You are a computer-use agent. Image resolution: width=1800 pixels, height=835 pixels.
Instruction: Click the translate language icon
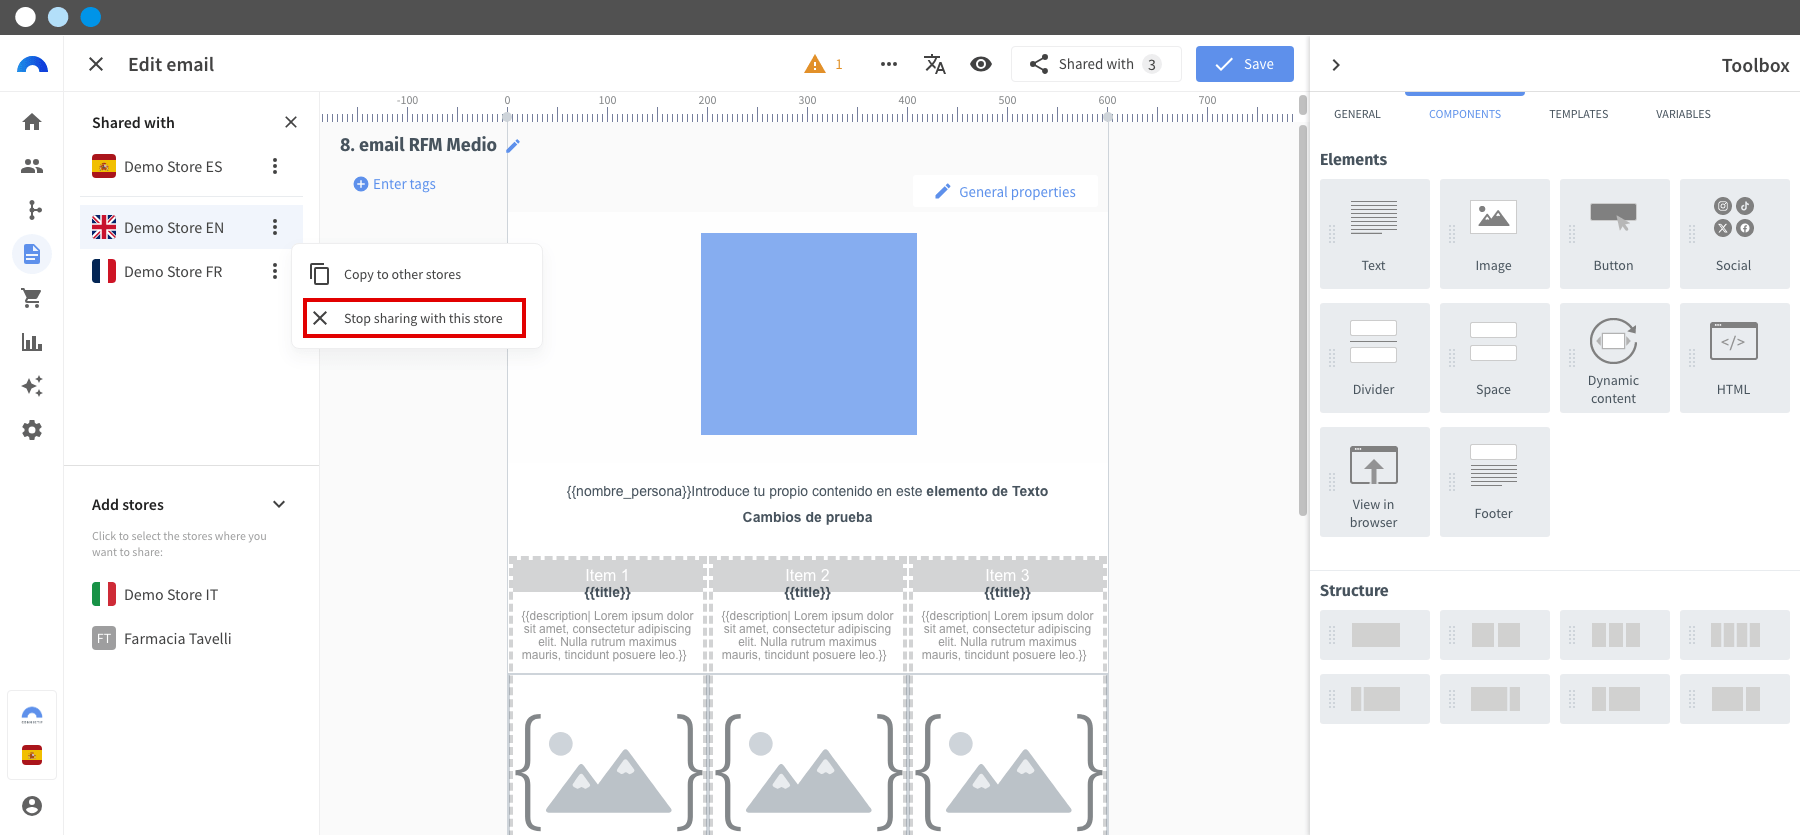(934, 64)
